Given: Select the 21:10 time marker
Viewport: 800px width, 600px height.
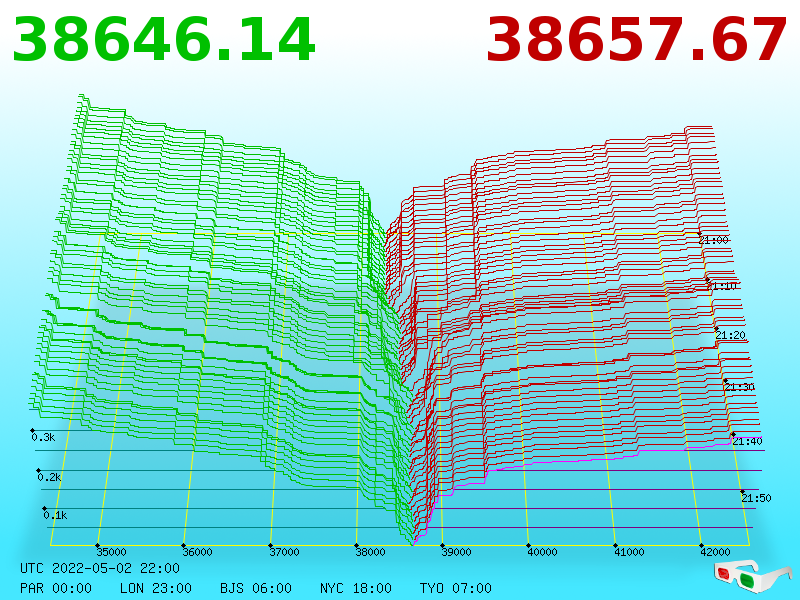Looking at the screenshot, I should (721, 286).
